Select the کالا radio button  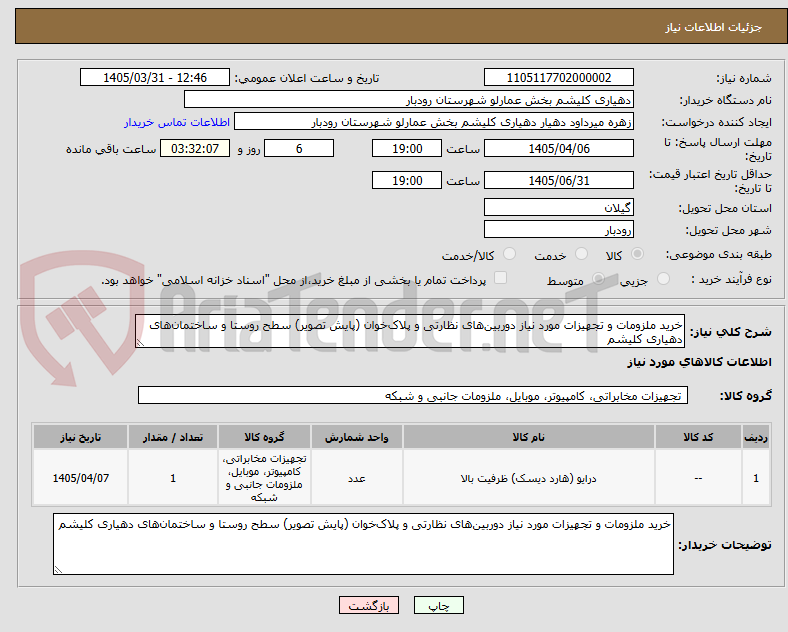(637, 254)
